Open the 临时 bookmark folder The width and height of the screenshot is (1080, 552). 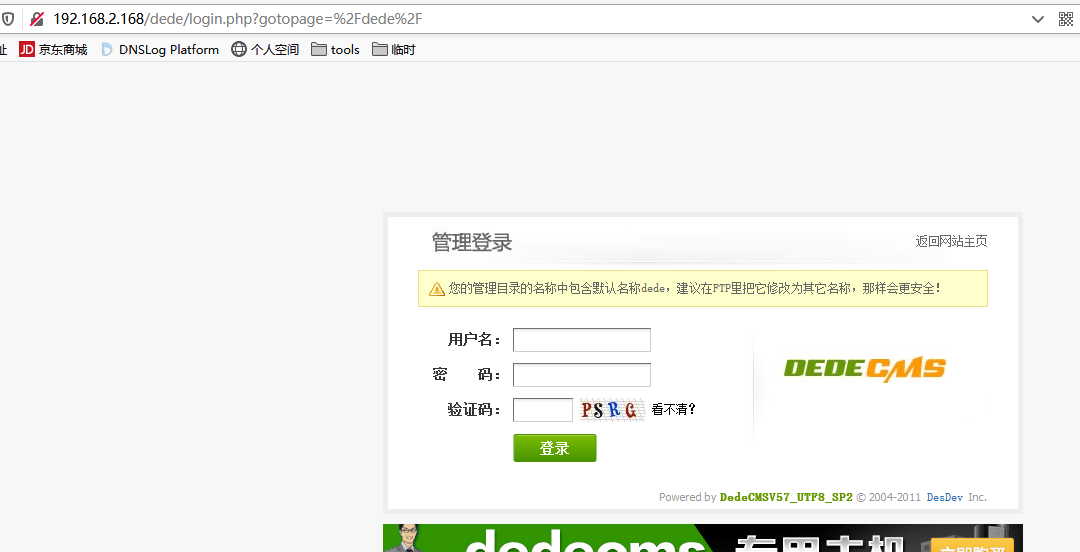point(394,50)
